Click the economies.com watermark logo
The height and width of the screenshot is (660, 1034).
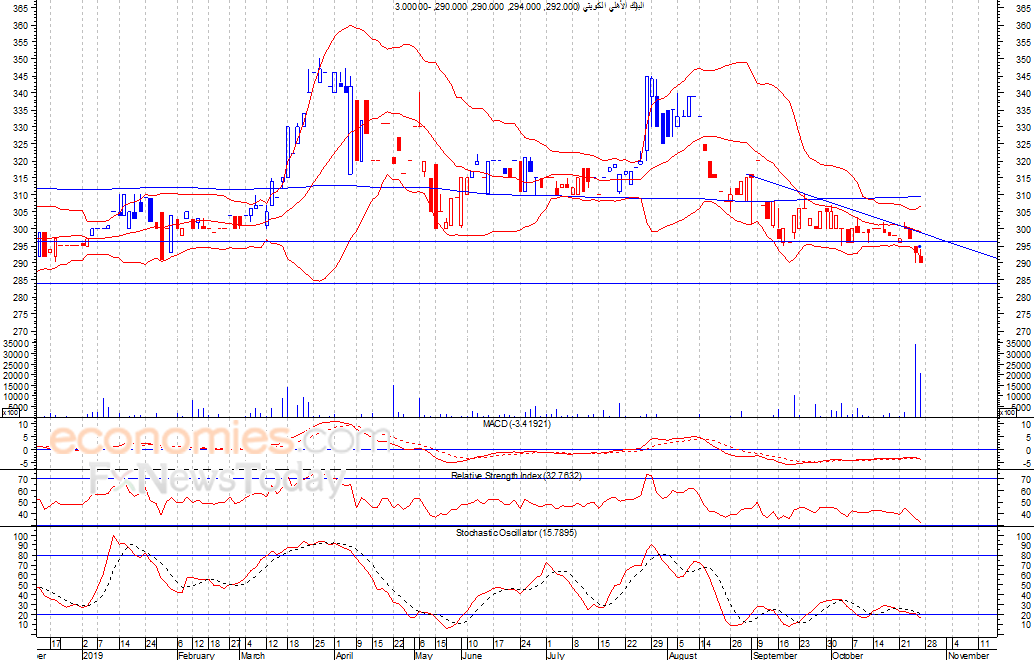pos(220,440)
